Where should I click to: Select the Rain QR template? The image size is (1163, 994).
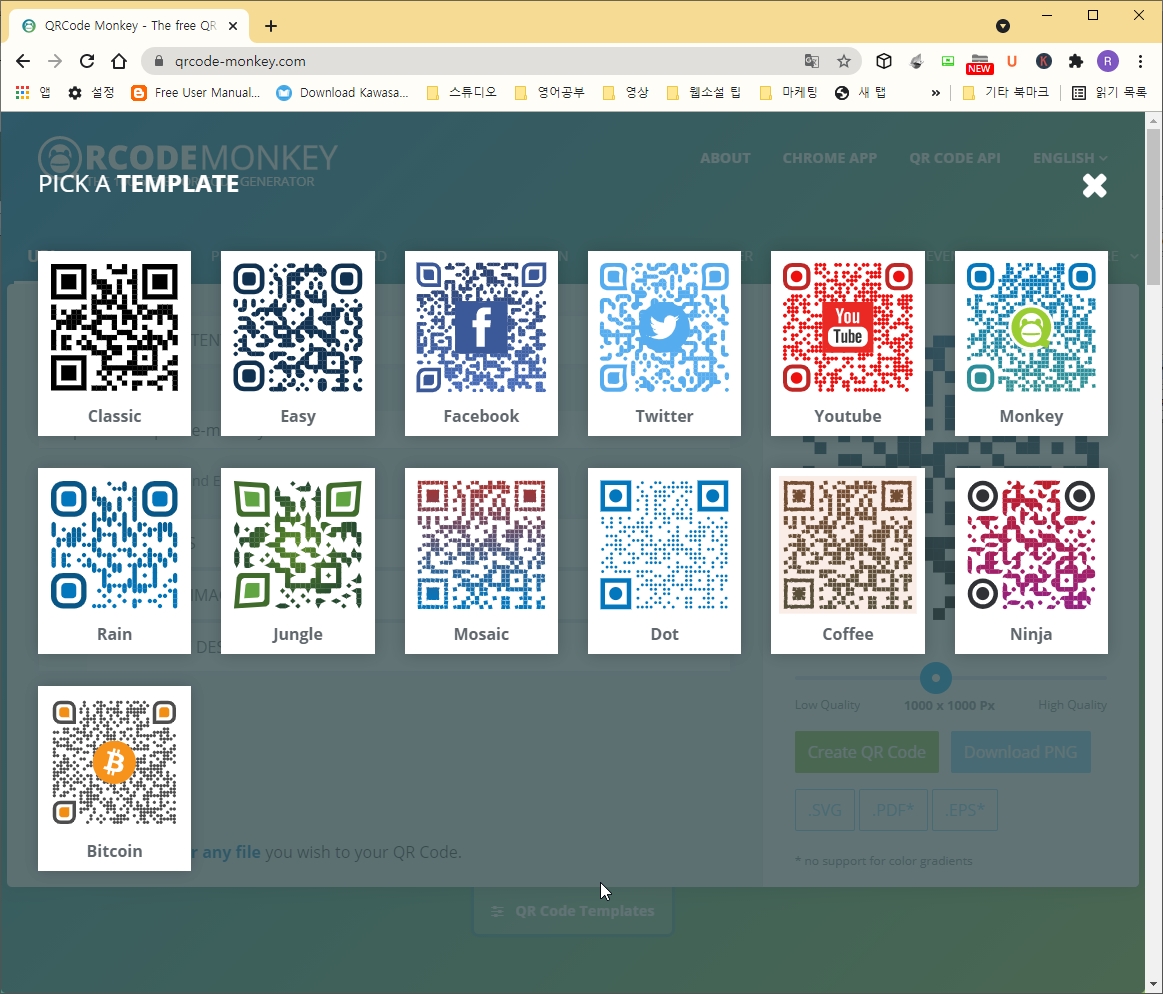(114, 561)
